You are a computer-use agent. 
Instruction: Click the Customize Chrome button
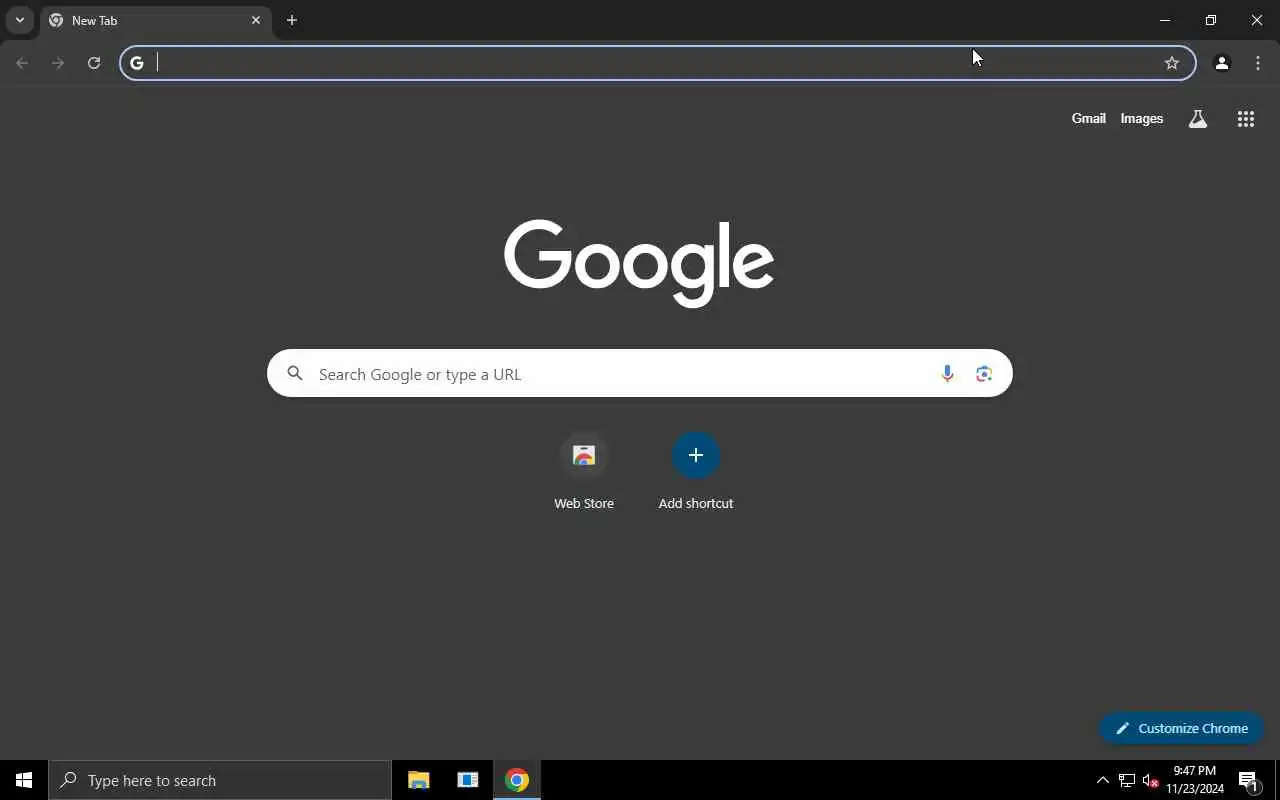pos(1181,728)
